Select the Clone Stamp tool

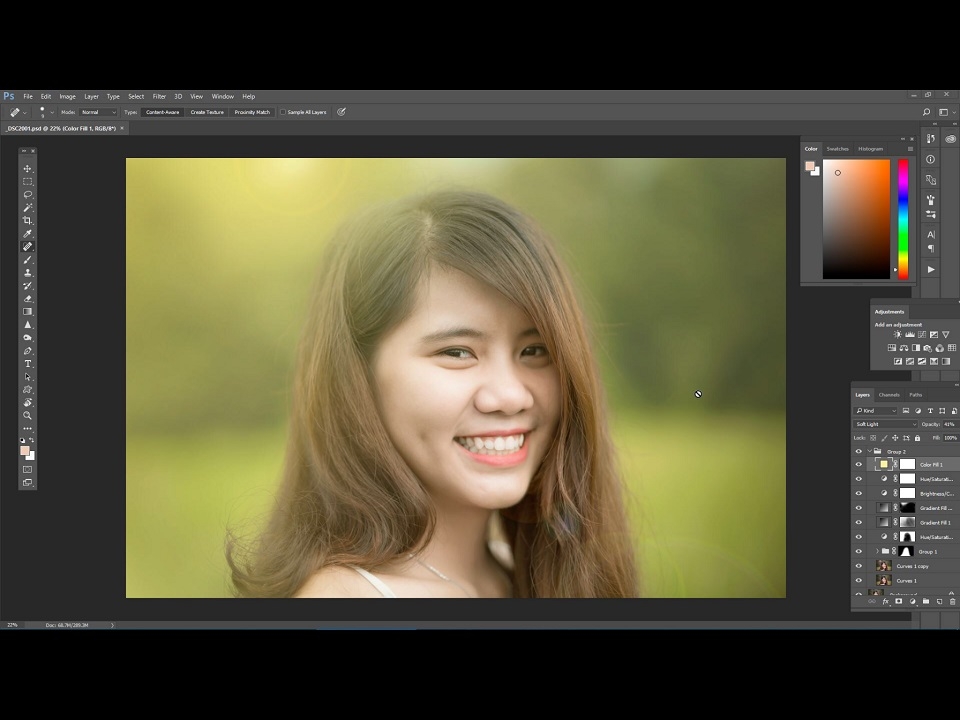click(x=28, y=273)
